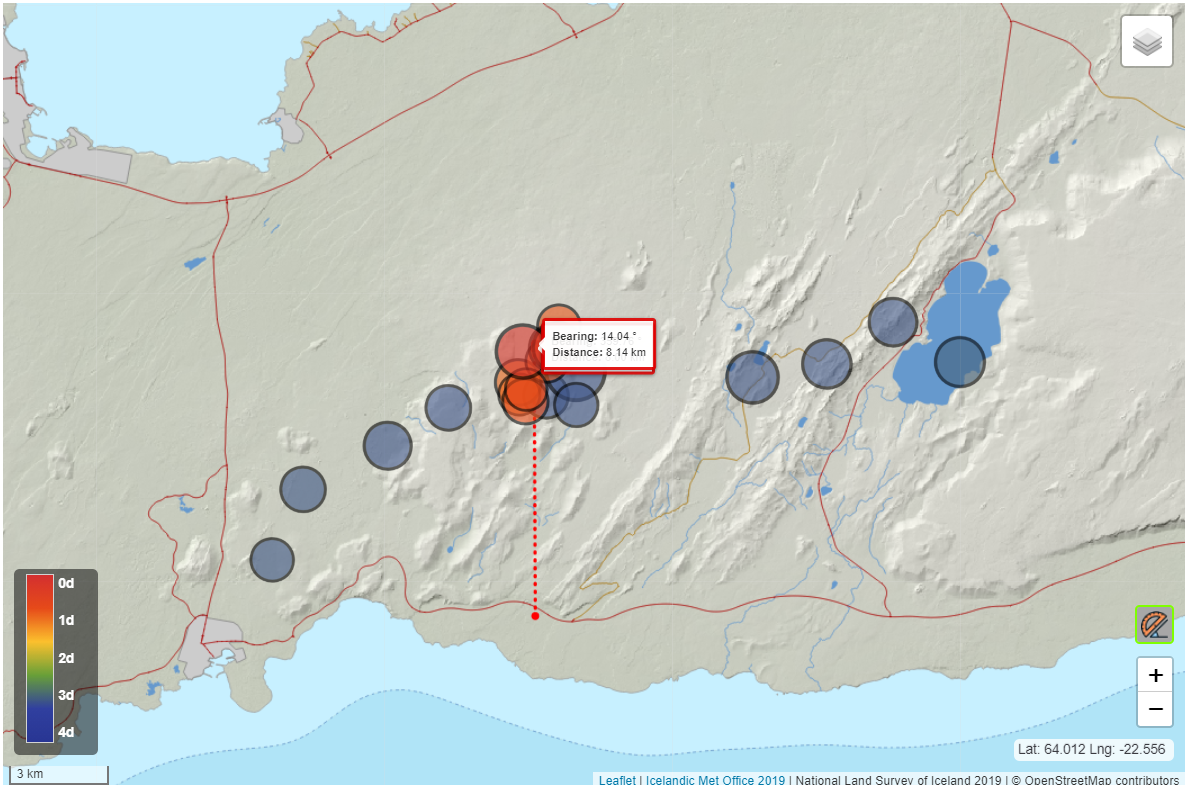Click the red endpoint of the measure line

click(x=535, y=616)
